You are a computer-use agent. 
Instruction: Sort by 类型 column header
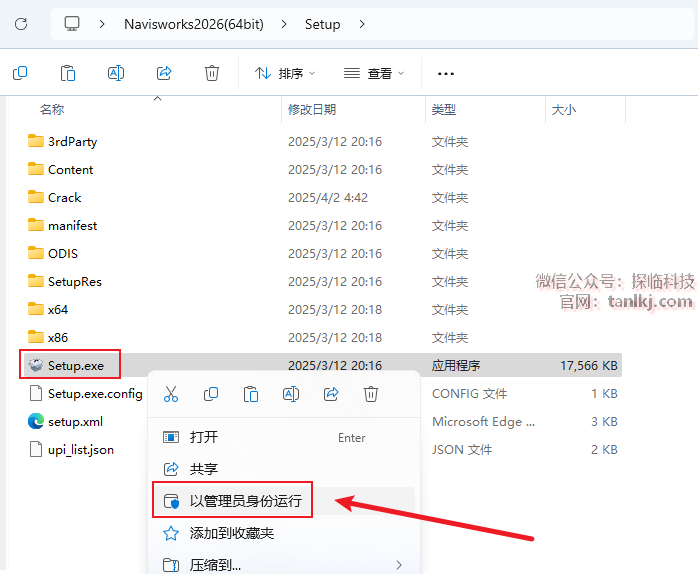444,110
